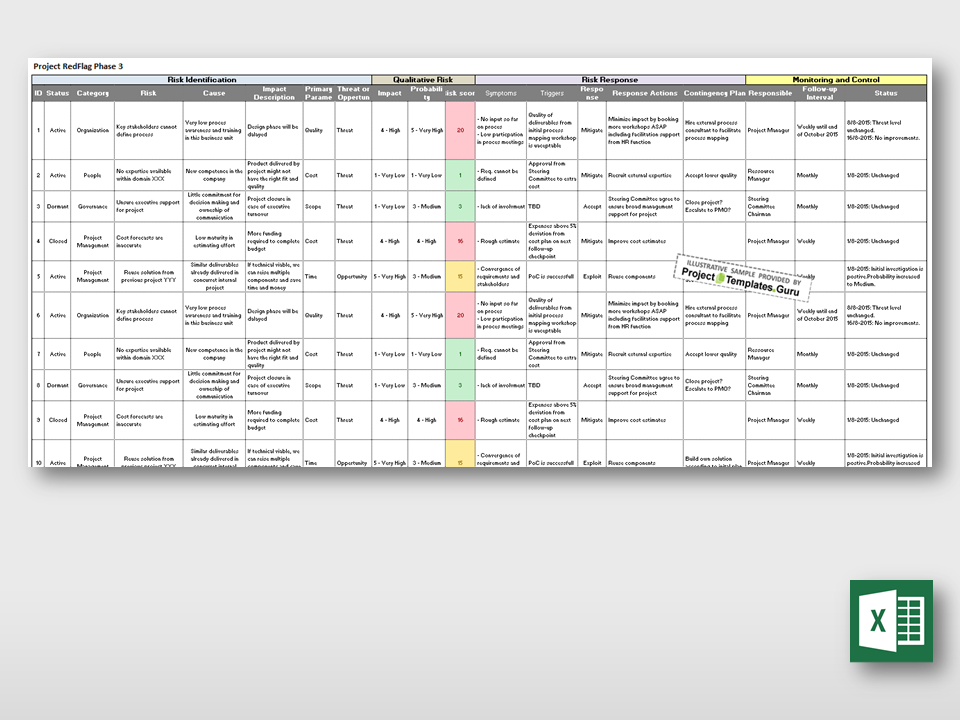Viewport: 960px width, 720px height.
Task: Click the '5 - Very High' impact in row 5
Action: pos(390,277)
